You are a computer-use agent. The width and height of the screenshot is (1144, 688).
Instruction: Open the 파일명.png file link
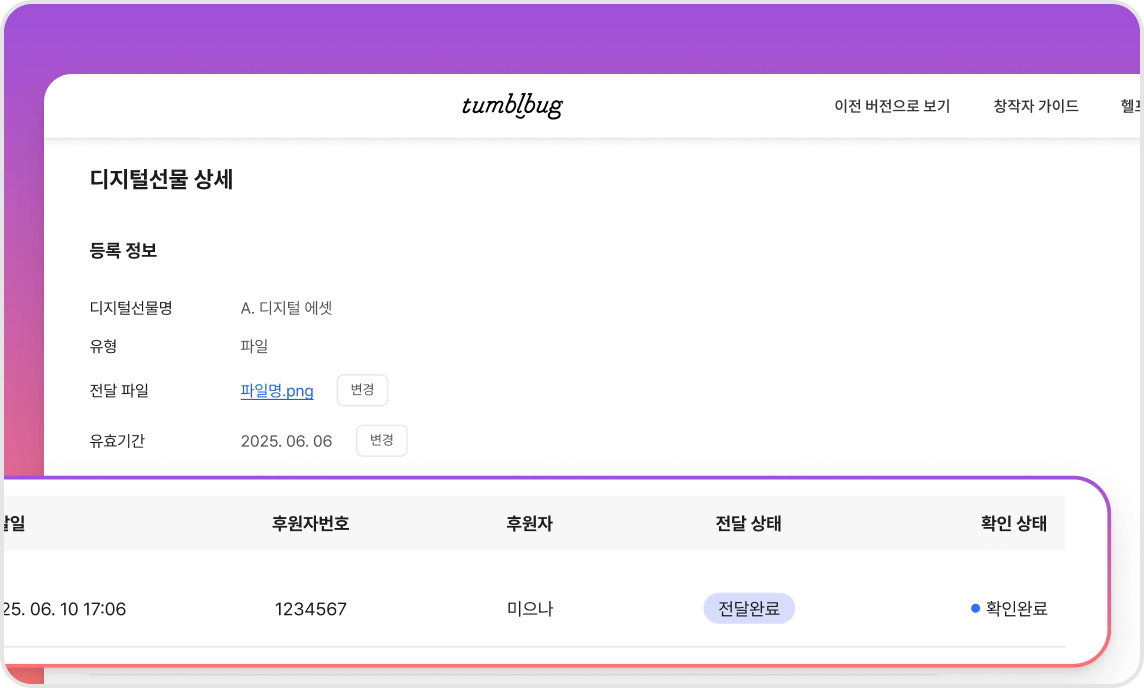(x=277, y=391)
